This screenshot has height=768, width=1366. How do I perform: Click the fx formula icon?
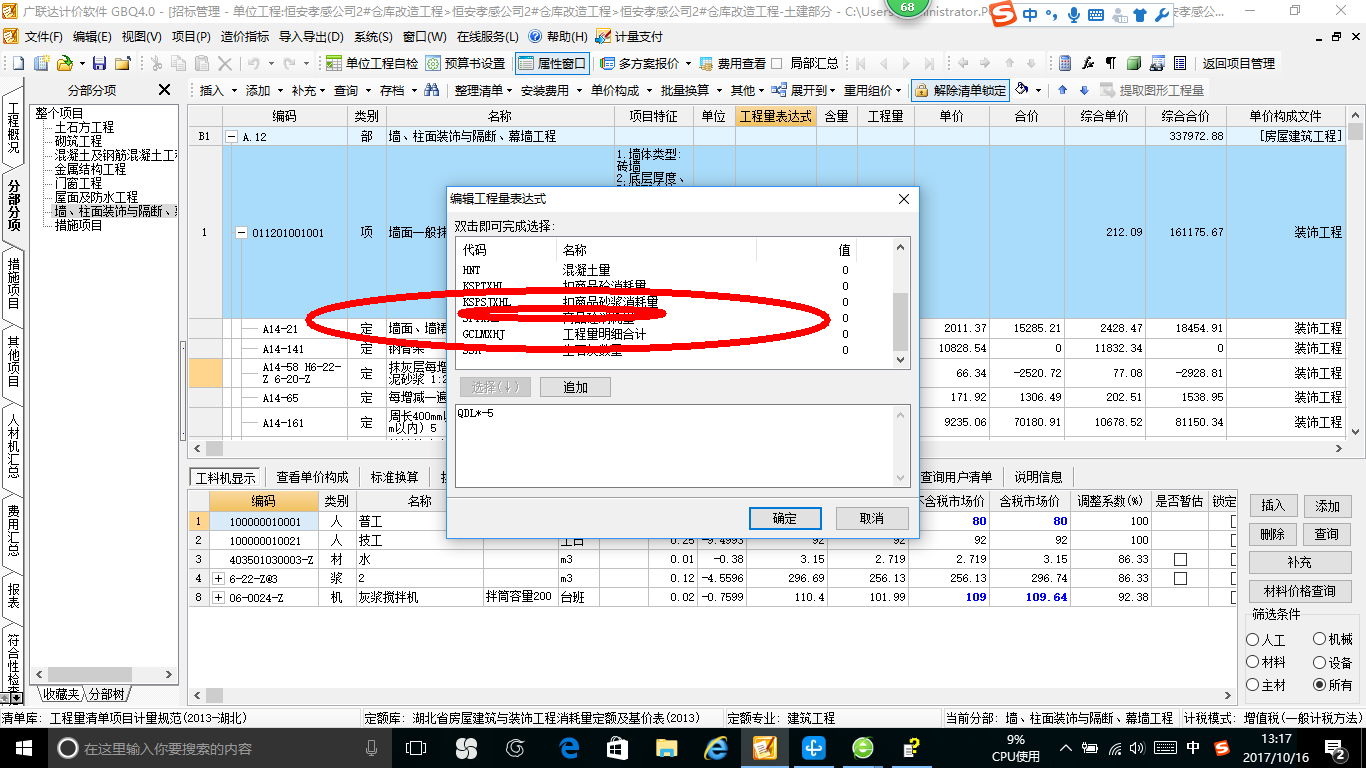(x=1088, y=63)
